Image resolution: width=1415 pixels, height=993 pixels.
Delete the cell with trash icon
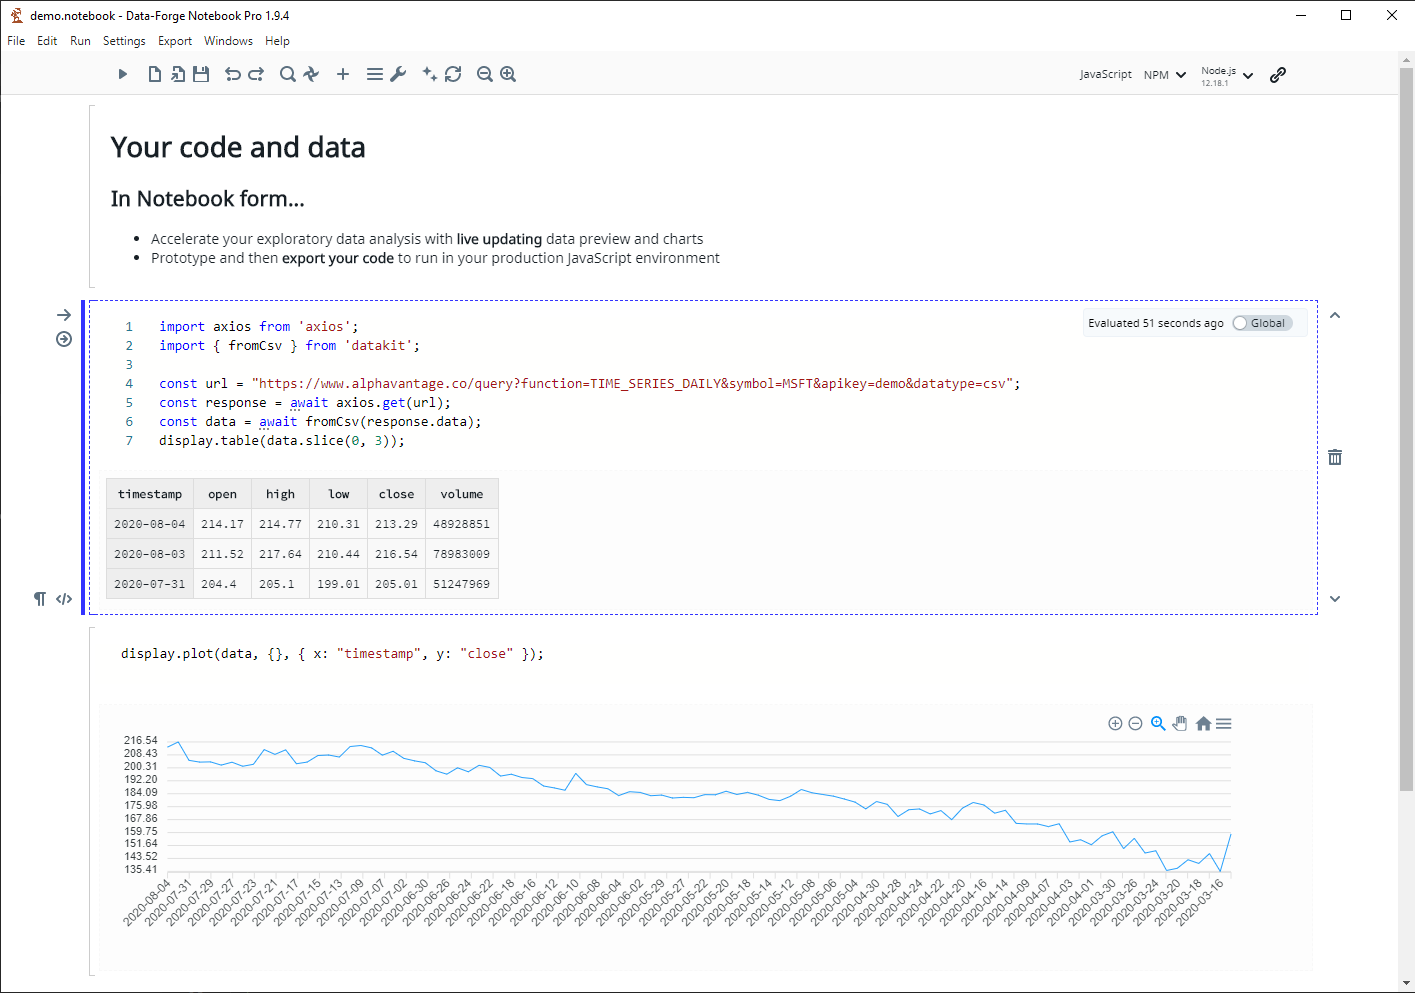click(1335, 457)
